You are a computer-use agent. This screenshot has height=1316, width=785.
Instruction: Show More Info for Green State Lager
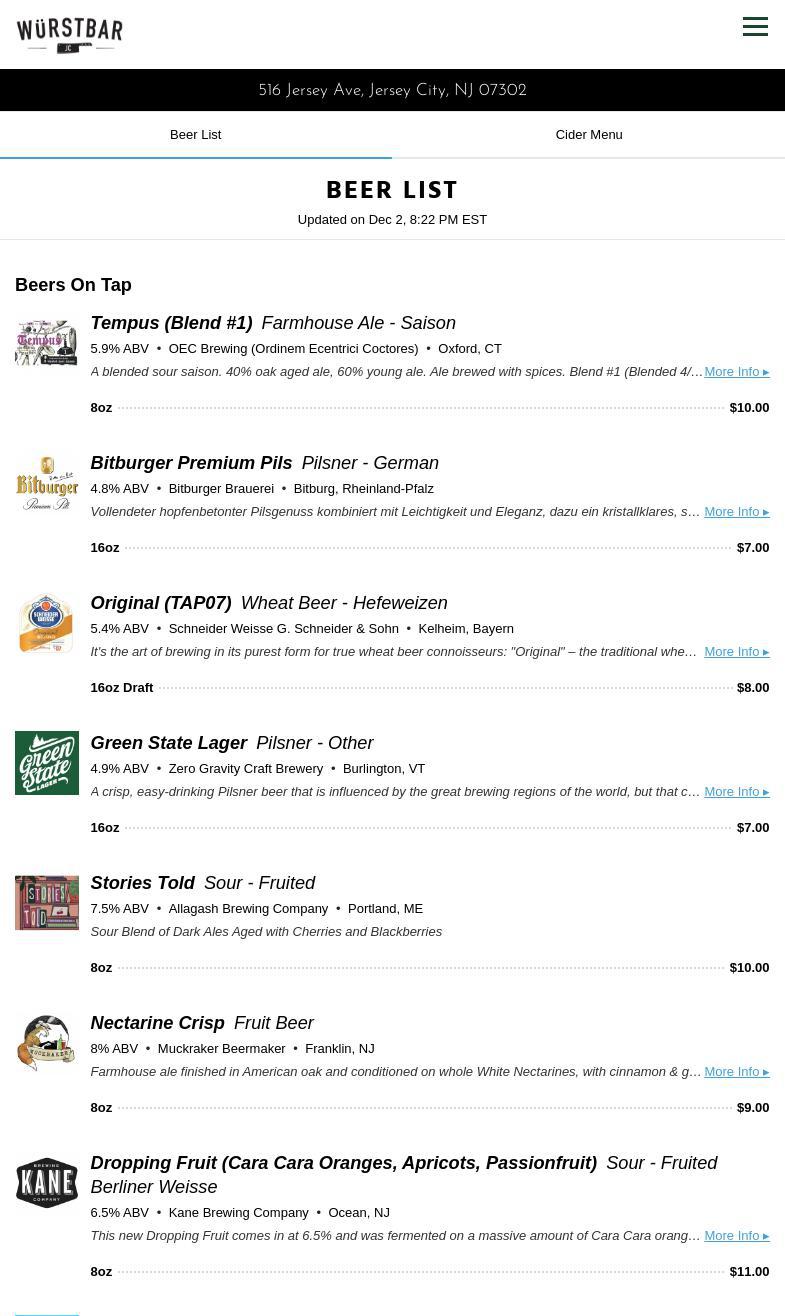pyautogui.click(x=736, y=792)
